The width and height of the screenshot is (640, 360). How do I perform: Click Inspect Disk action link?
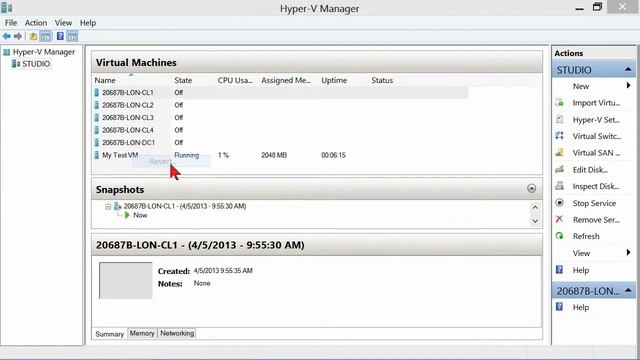pos(596,186)
